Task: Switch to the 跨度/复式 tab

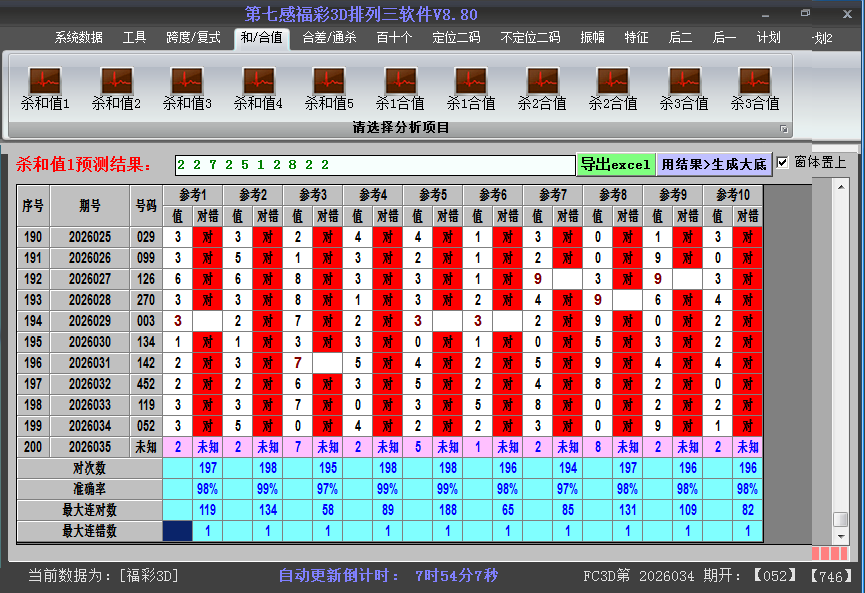Action: (193, 38)
